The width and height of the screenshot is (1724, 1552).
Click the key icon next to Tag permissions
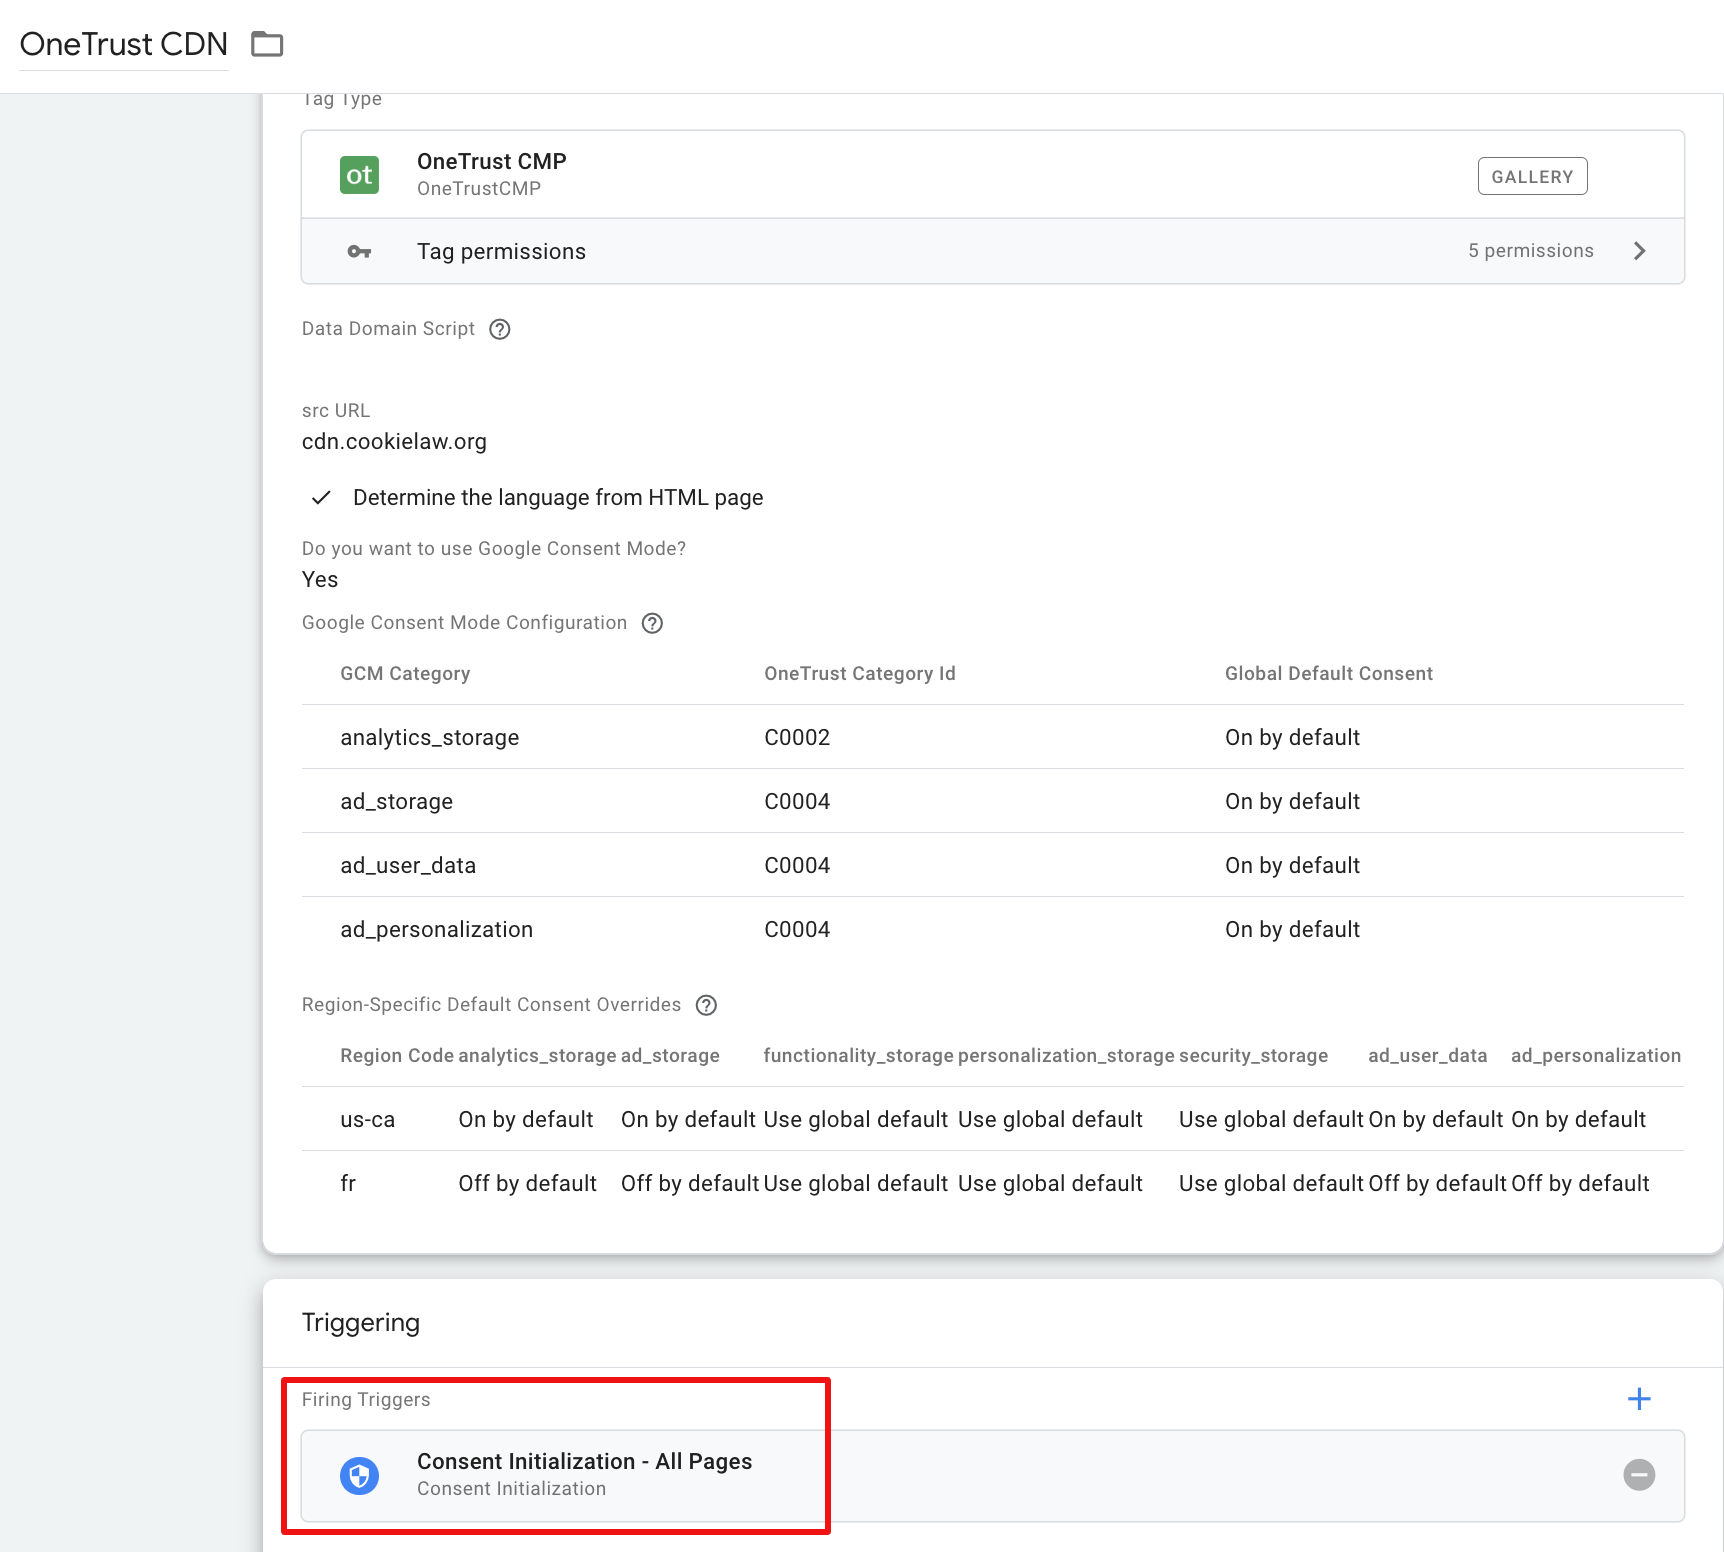359,251
